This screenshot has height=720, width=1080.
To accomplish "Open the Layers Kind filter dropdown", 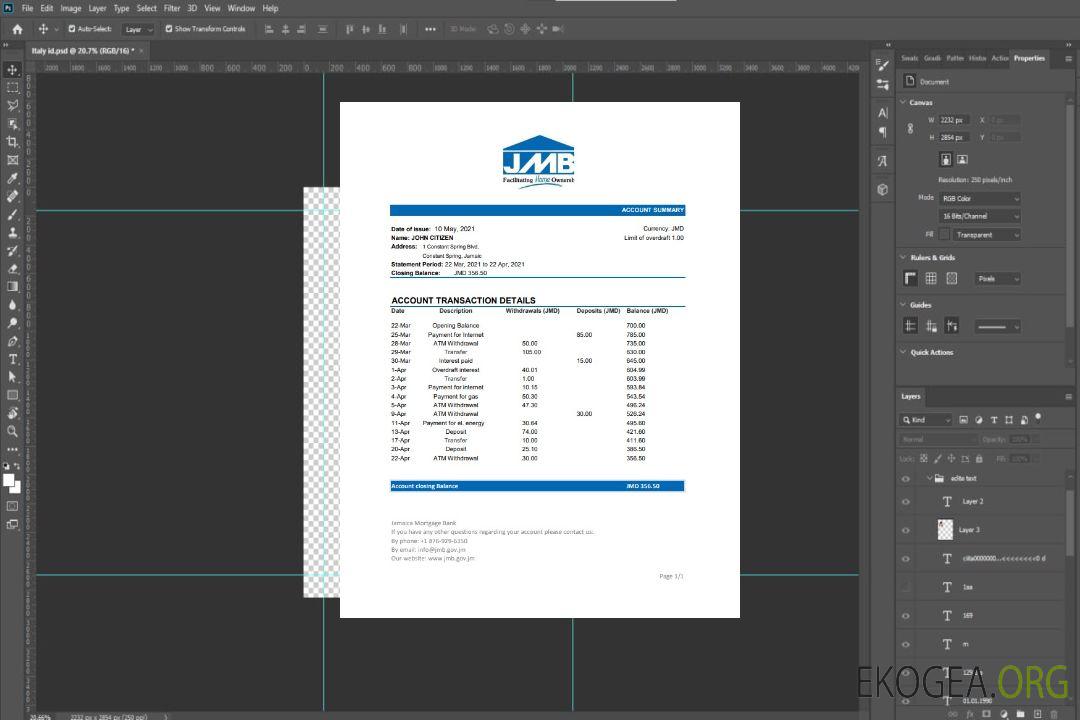I will [926, 420].
